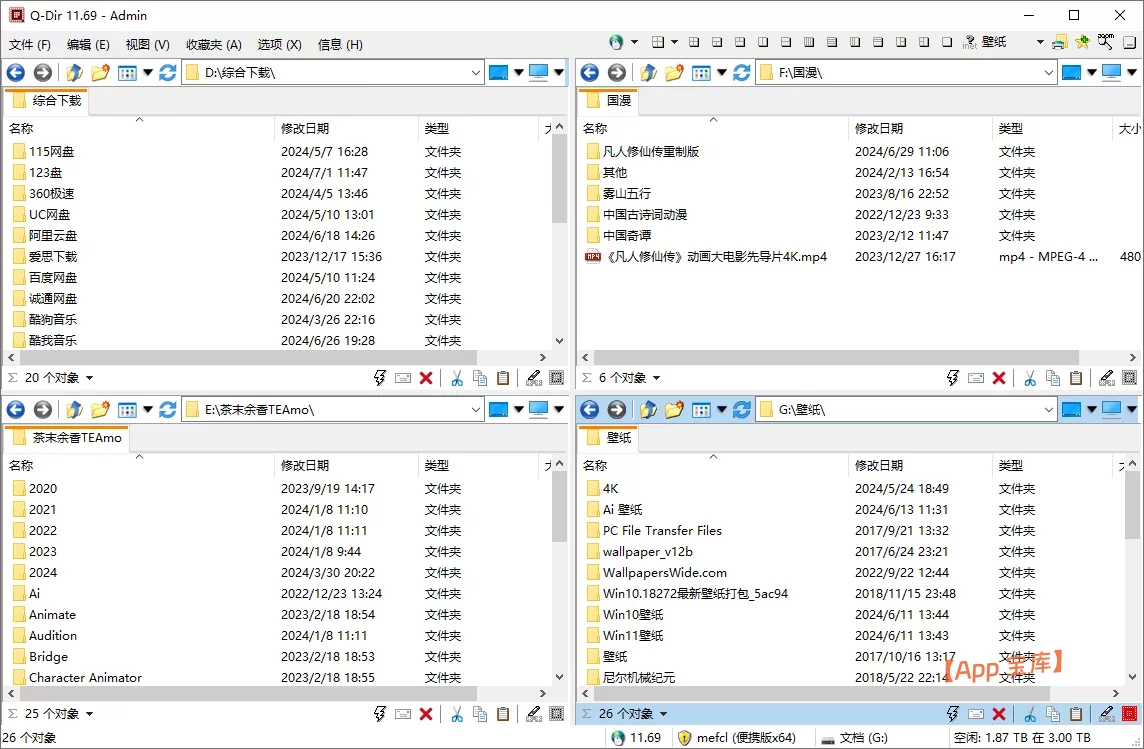Viewport: 1144px width, 749px height.
Task: Open the 4K folder in the 壁纸 pane
Action: (x=609, y=488)
